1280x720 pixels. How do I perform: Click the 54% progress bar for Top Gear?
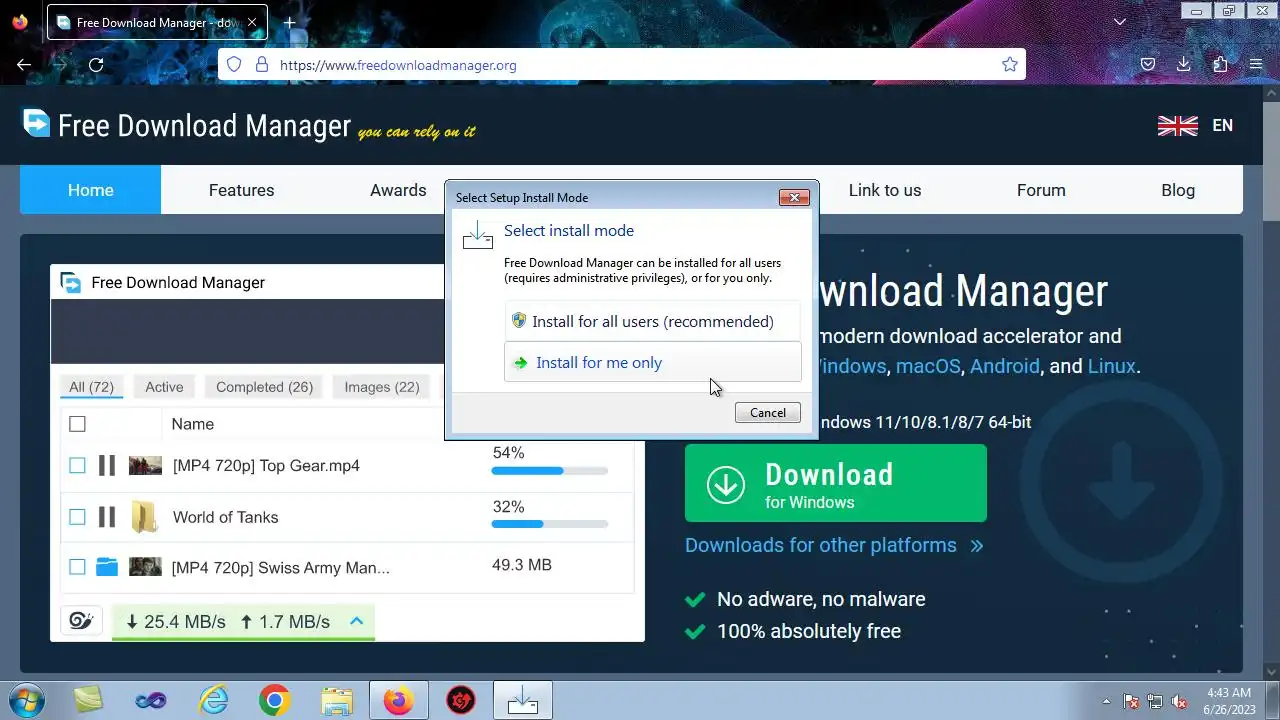[x=550, y=470]
